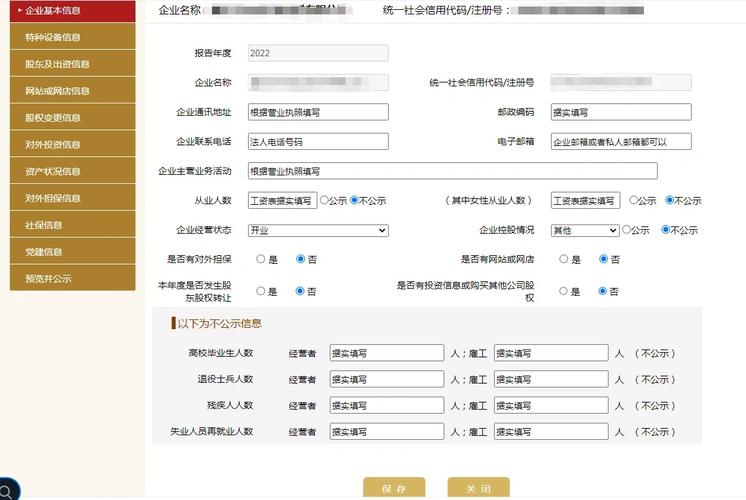This screenshot has width=746, height=500.
Task: Go to 股东及出资信息 section
Action: click(72, 64)
